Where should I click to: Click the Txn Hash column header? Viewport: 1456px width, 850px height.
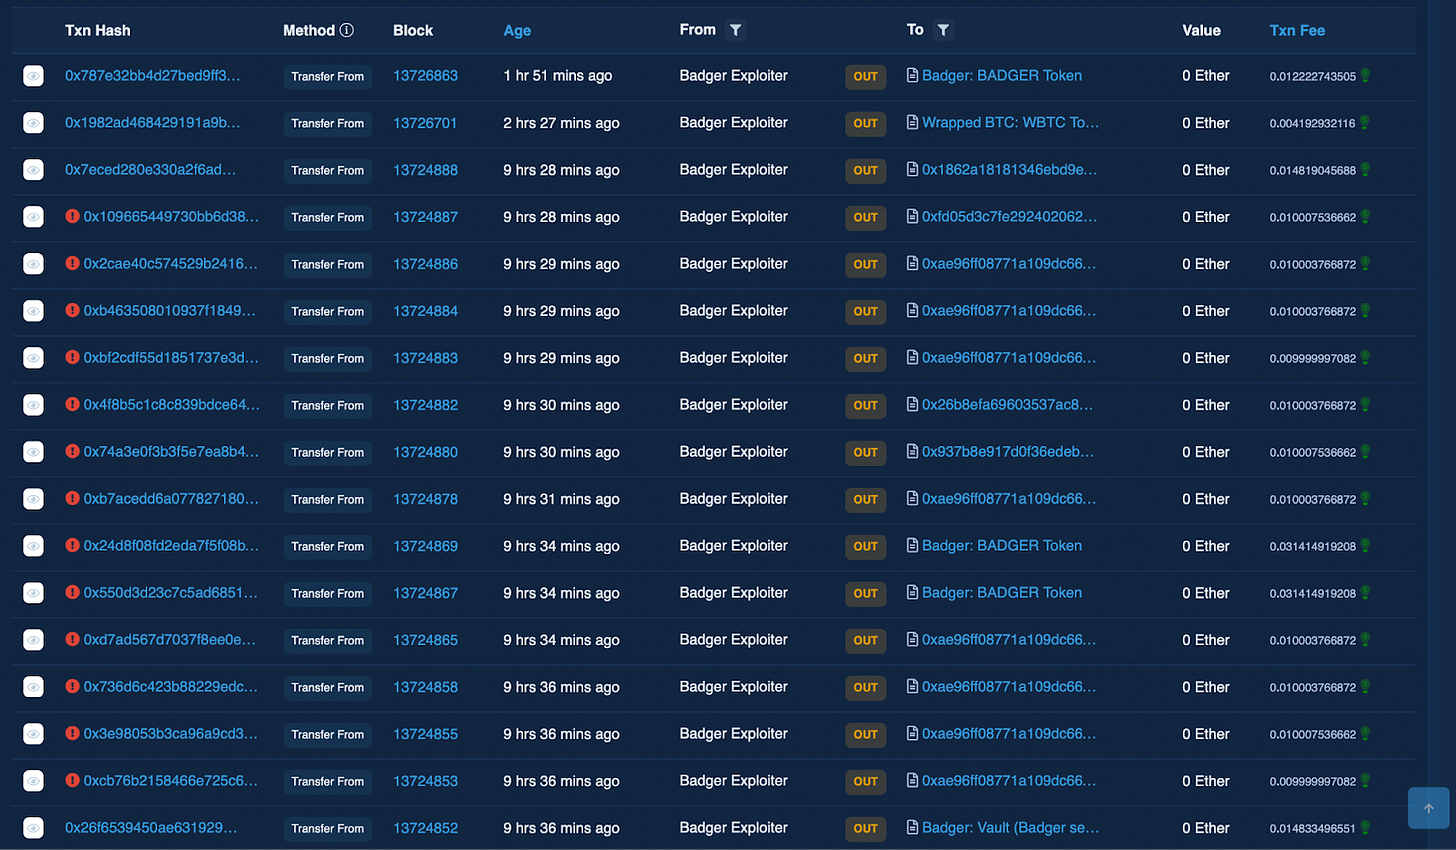click(x=98, y=31)
